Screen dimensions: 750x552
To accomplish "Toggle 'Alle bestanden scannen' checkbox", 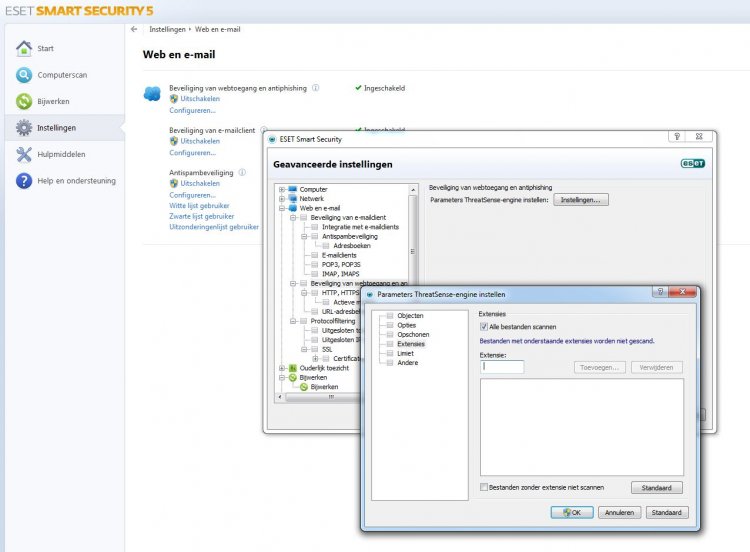I will (484, 327).
